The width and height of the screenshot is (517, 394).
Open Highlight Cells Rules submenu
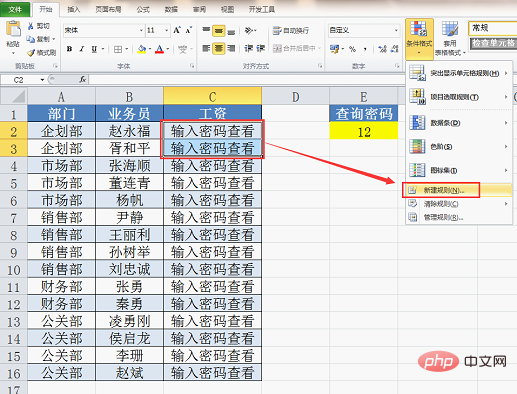(459, 73)
